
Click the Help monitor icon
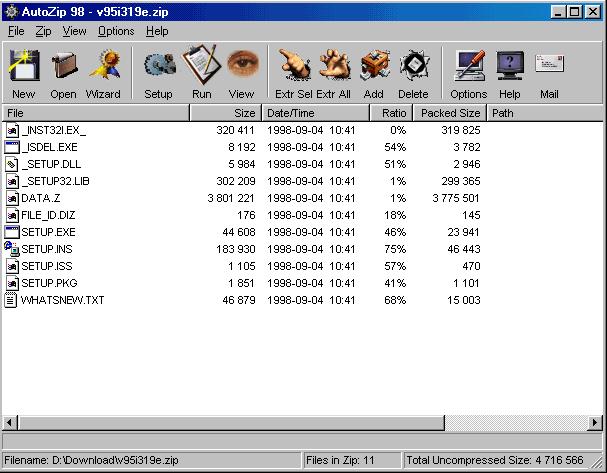coord(509,66)
